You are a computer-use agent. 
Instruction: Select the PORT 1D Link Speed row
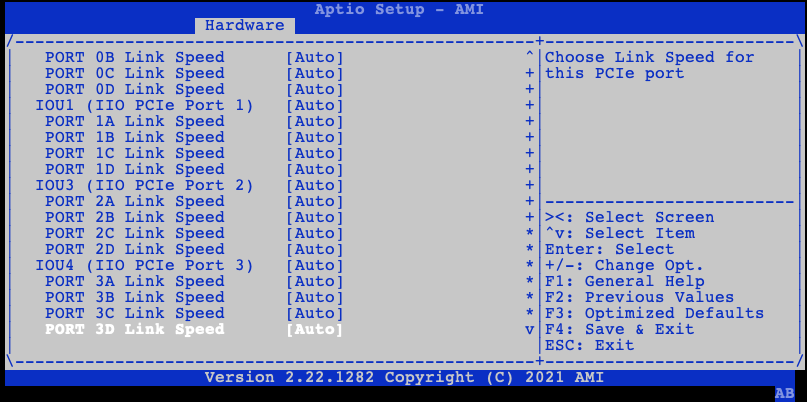(x=194, y=169)
